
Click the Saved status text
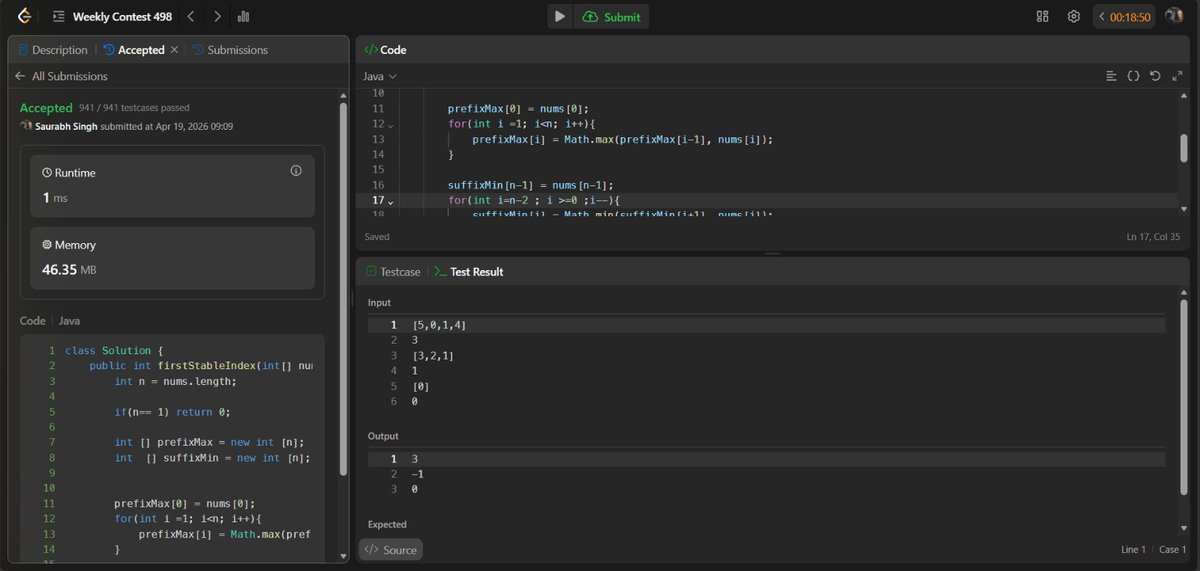377,237
